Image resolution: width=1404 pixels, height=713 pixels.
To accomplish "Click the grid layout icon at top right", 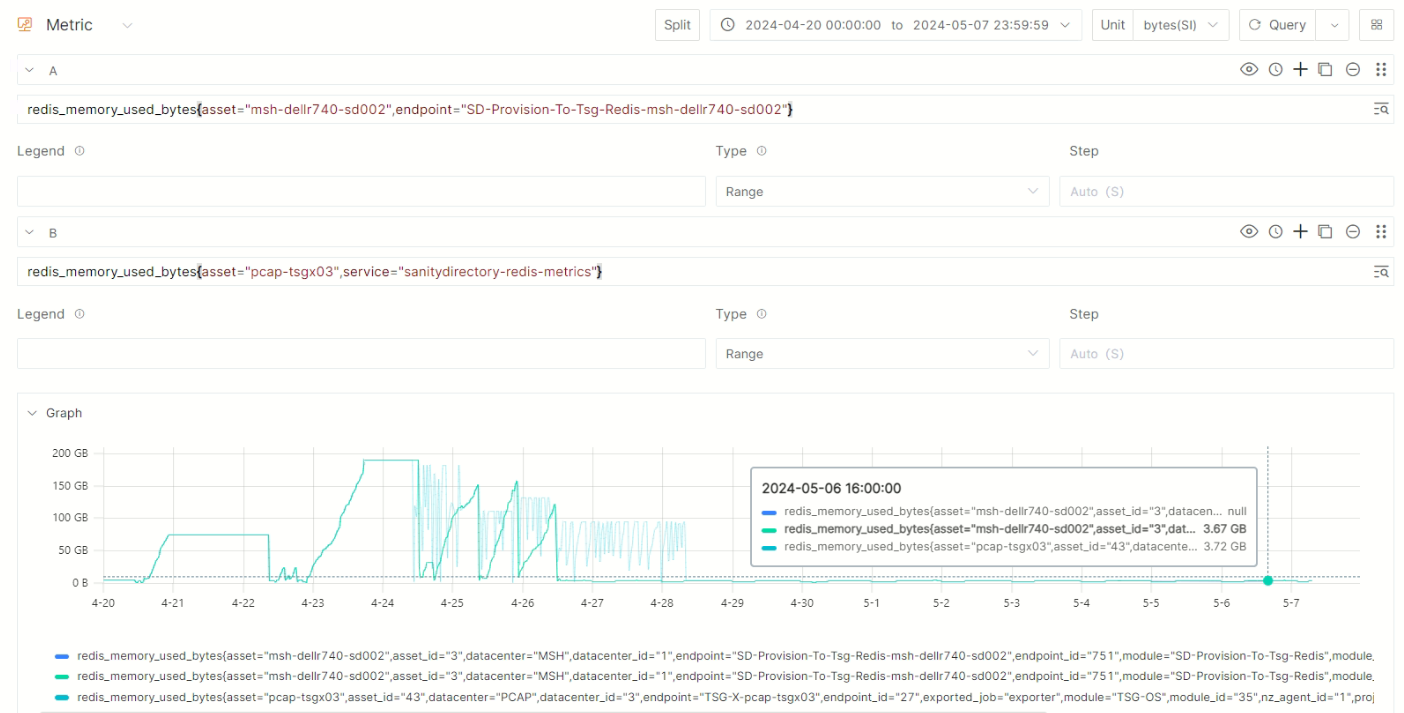I will [1376, 25].
